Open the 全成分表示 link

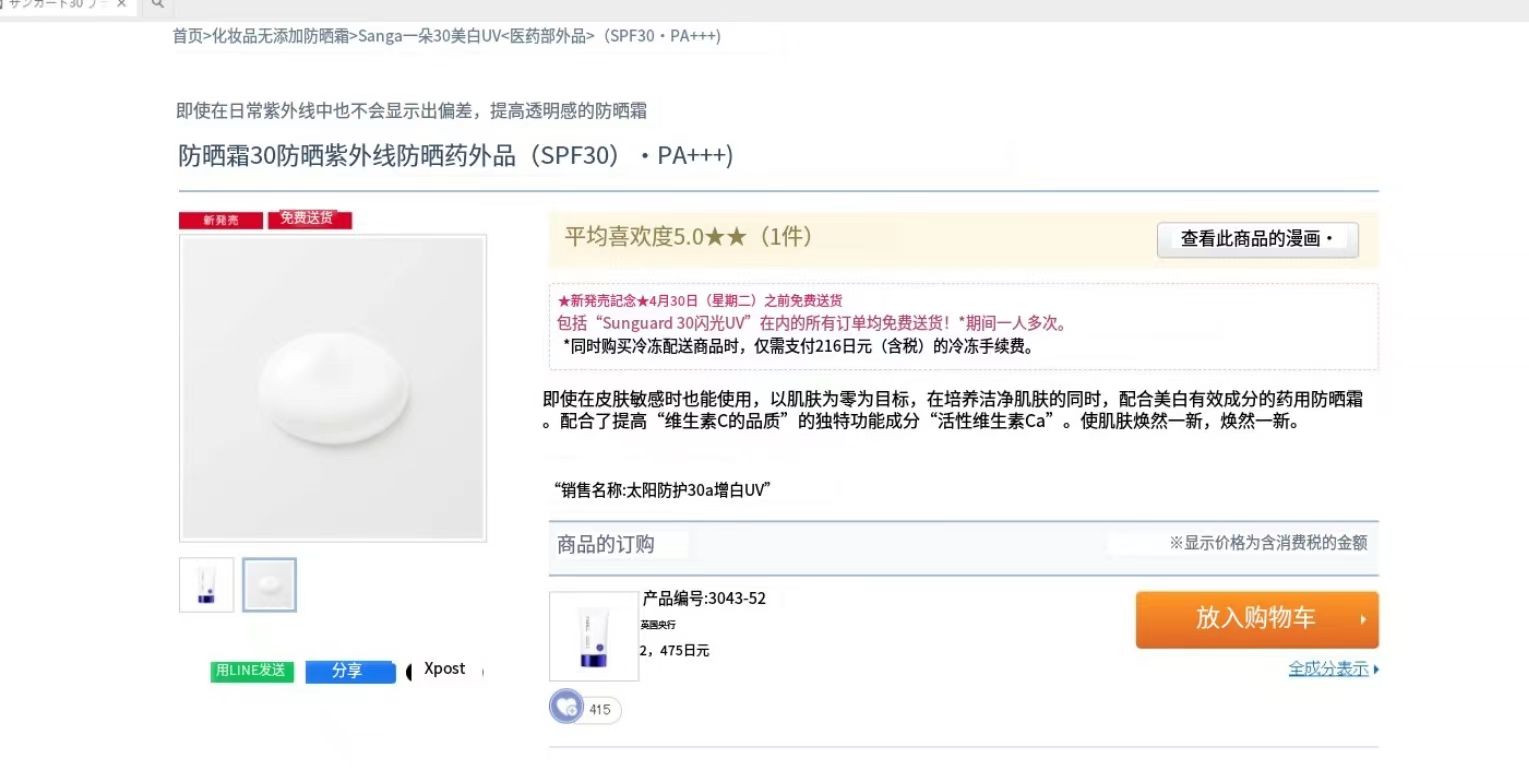[1328, 669]
